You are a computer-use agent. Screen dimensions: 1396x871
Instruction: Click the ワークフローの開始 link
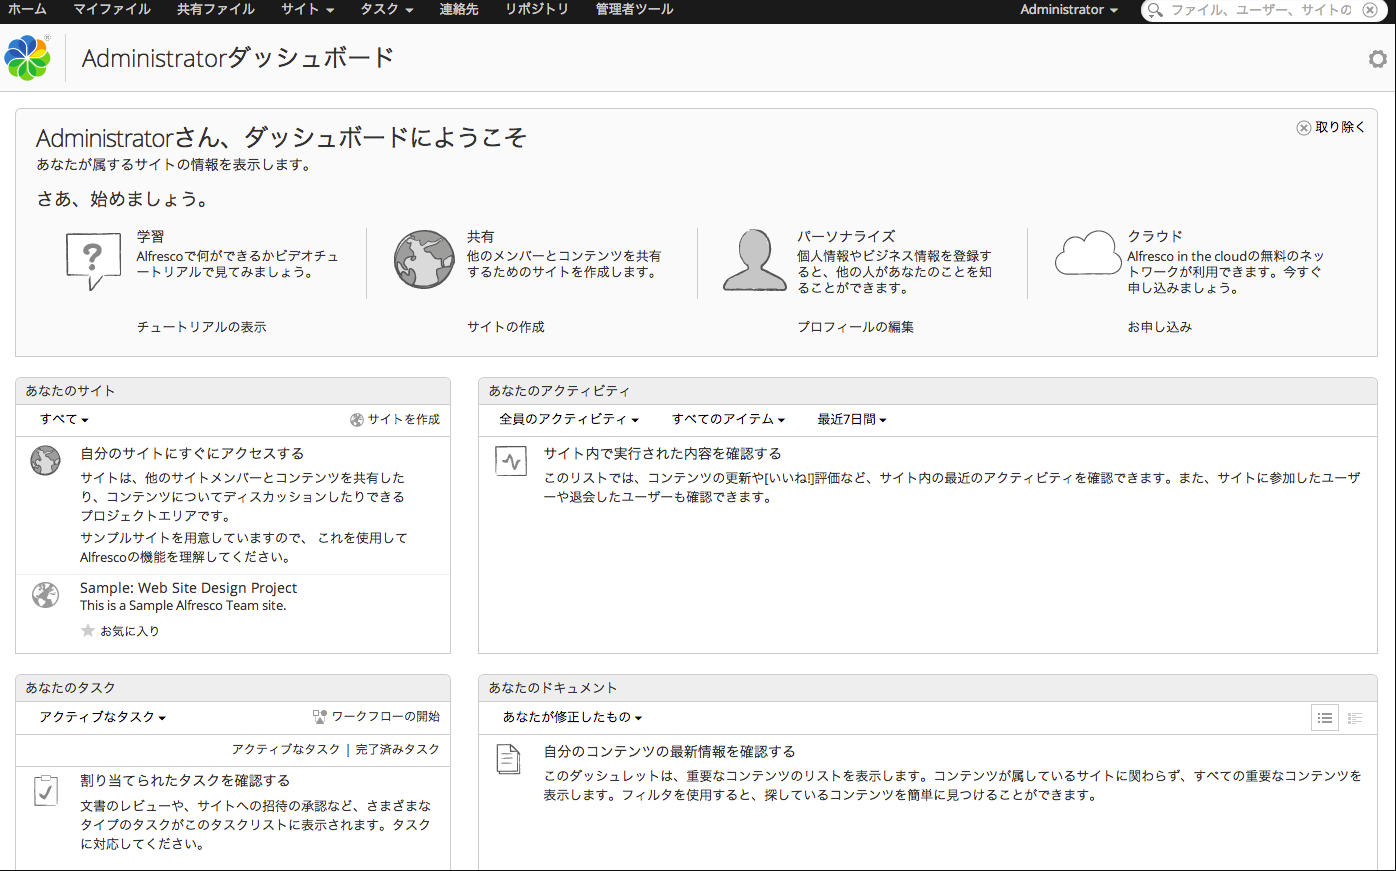pyautogui.click(x=386, y=717)
